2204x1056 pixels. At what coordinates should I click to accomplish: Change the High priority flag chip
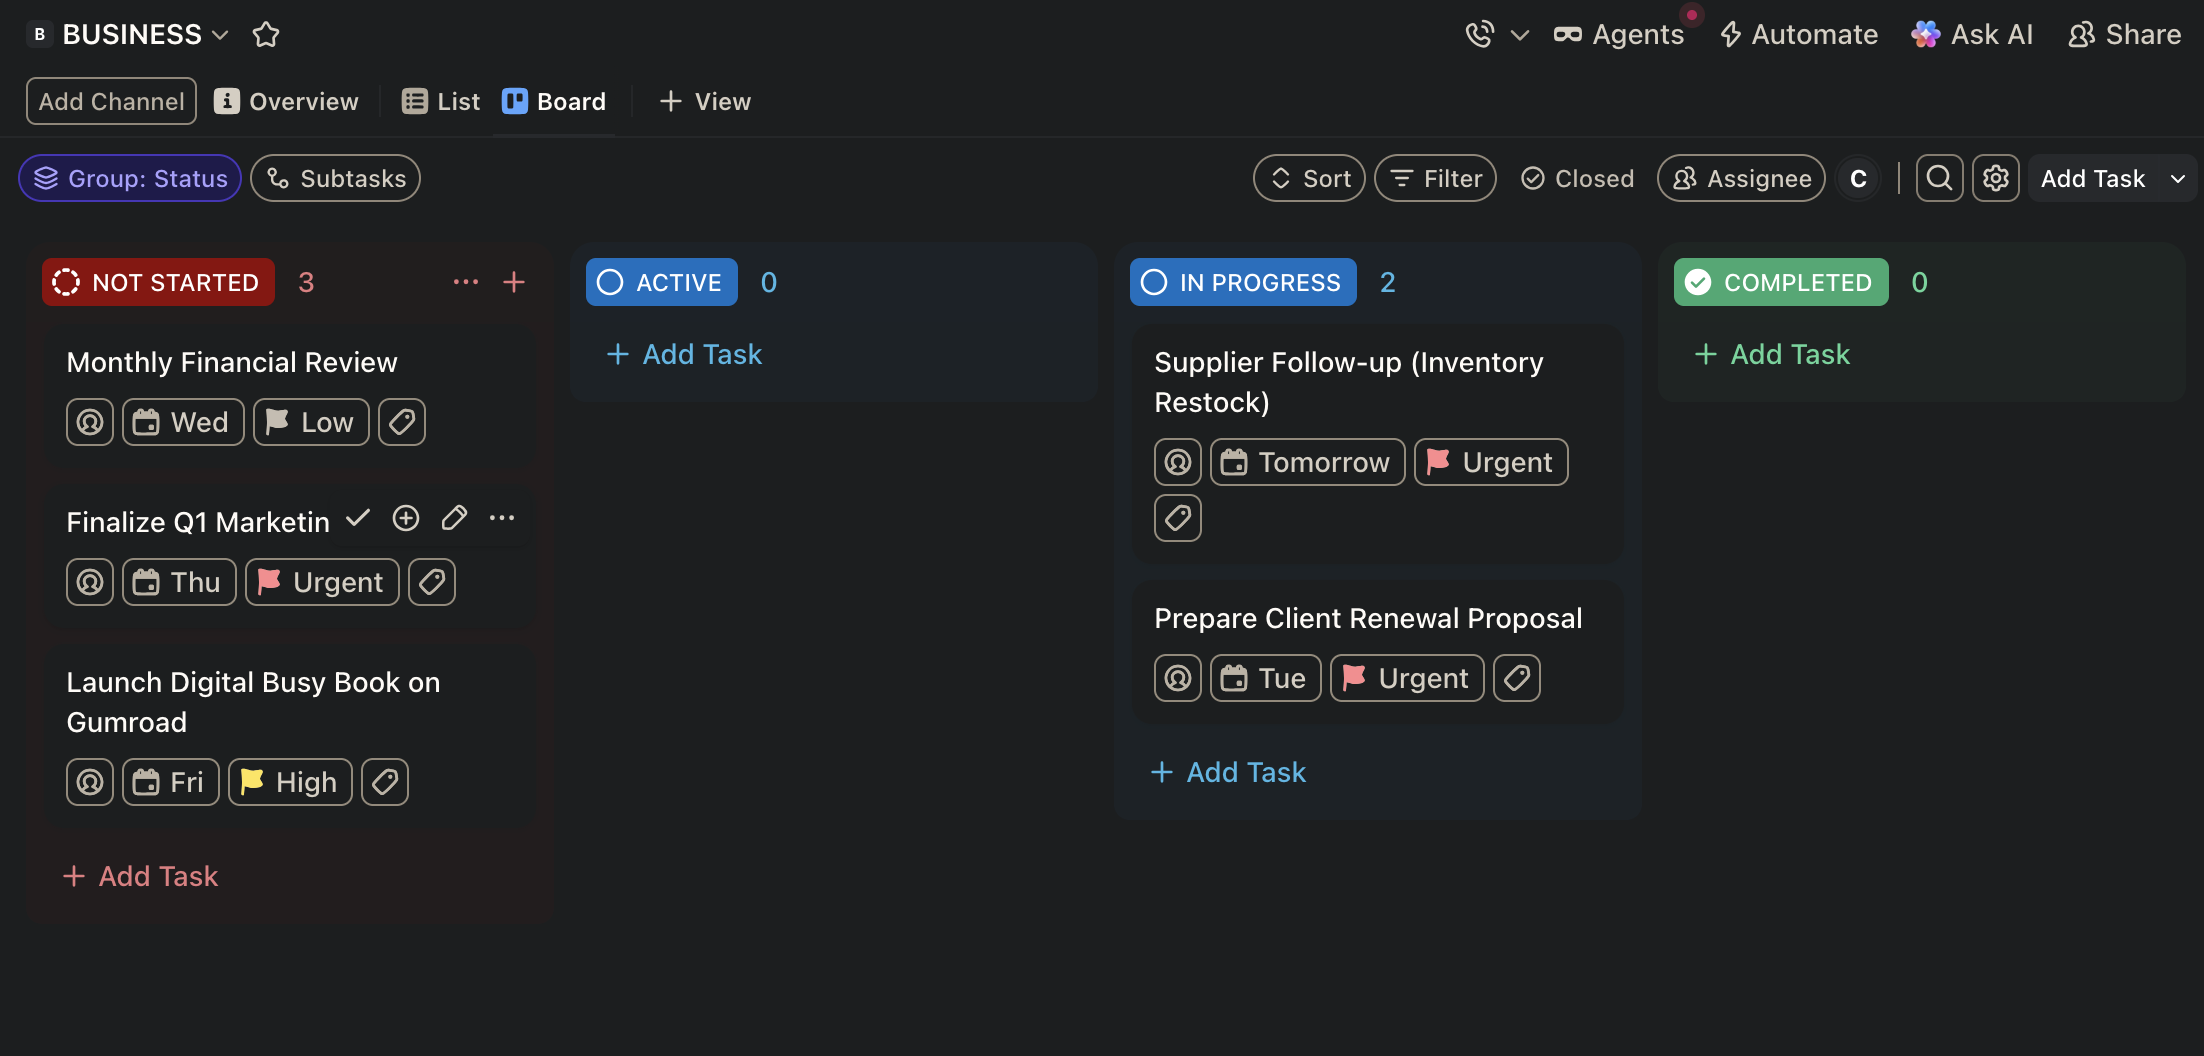tap(290, 782)
